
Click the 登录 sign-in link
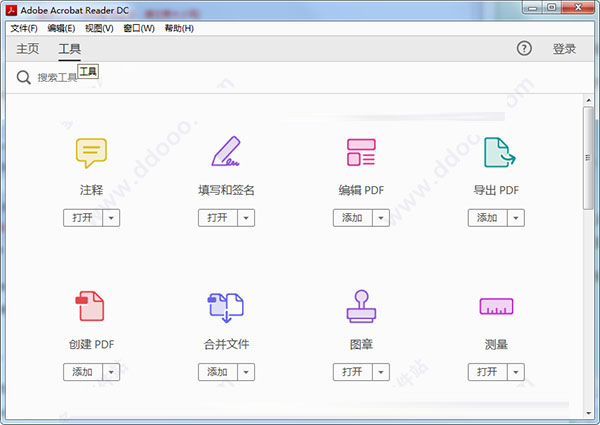pyautogui.click(x=564, y=49)
